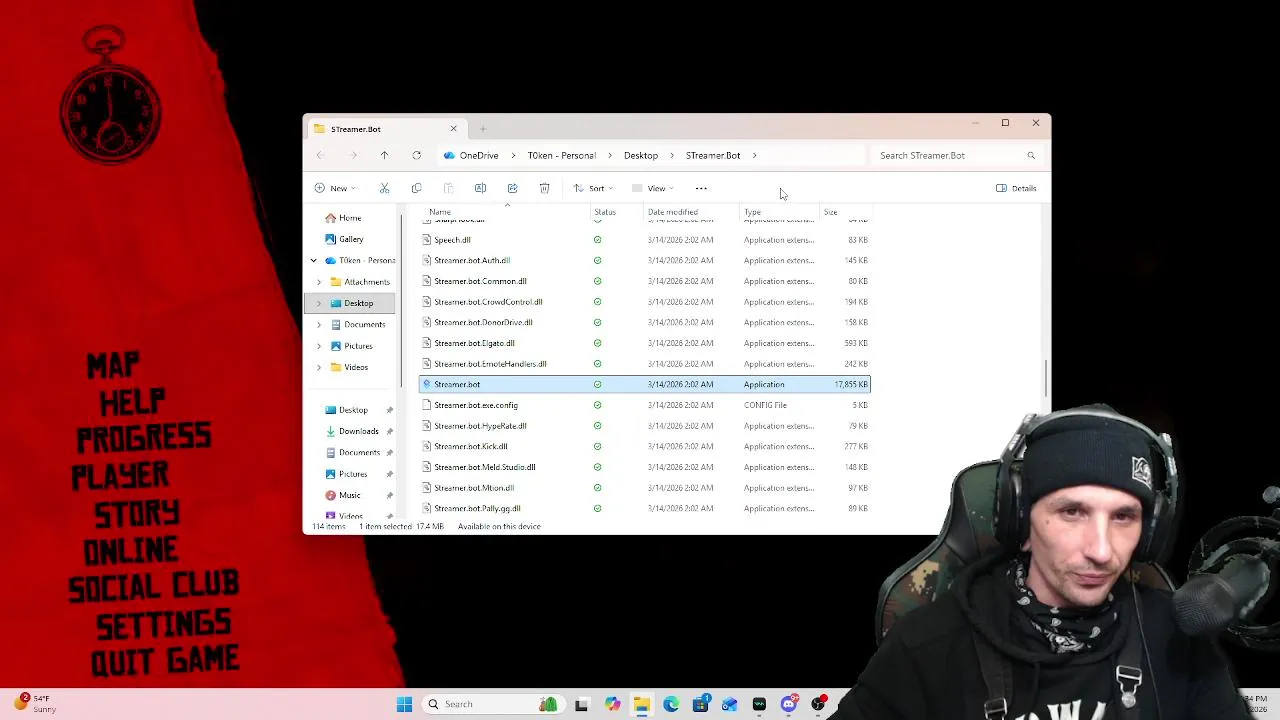Expand the Videos tree node under T0ken
Screen dimensions: 1280x720
[319, 367]
